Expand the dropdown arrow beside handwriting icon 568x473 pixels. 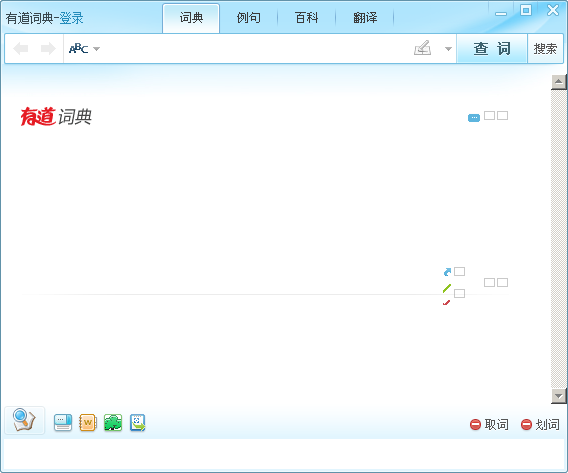pyautogui.click(x=448, y=49)
